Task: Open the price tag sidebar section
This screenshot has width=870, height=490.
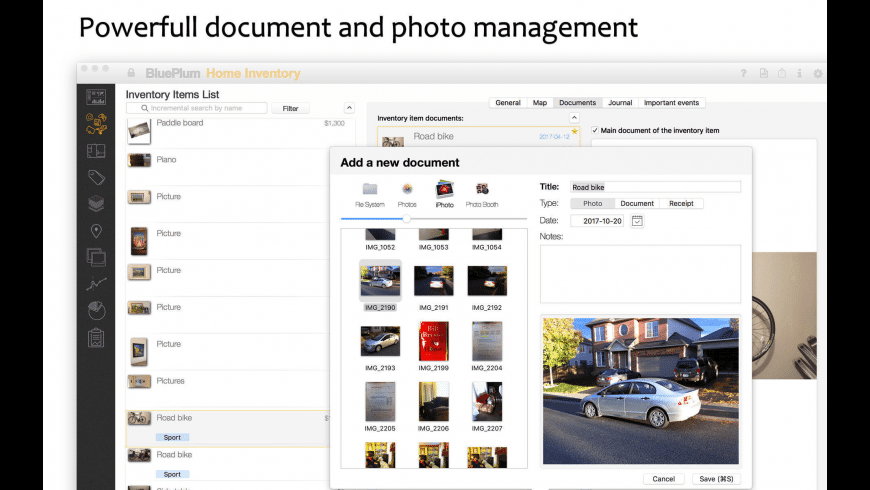Action: 97,178
